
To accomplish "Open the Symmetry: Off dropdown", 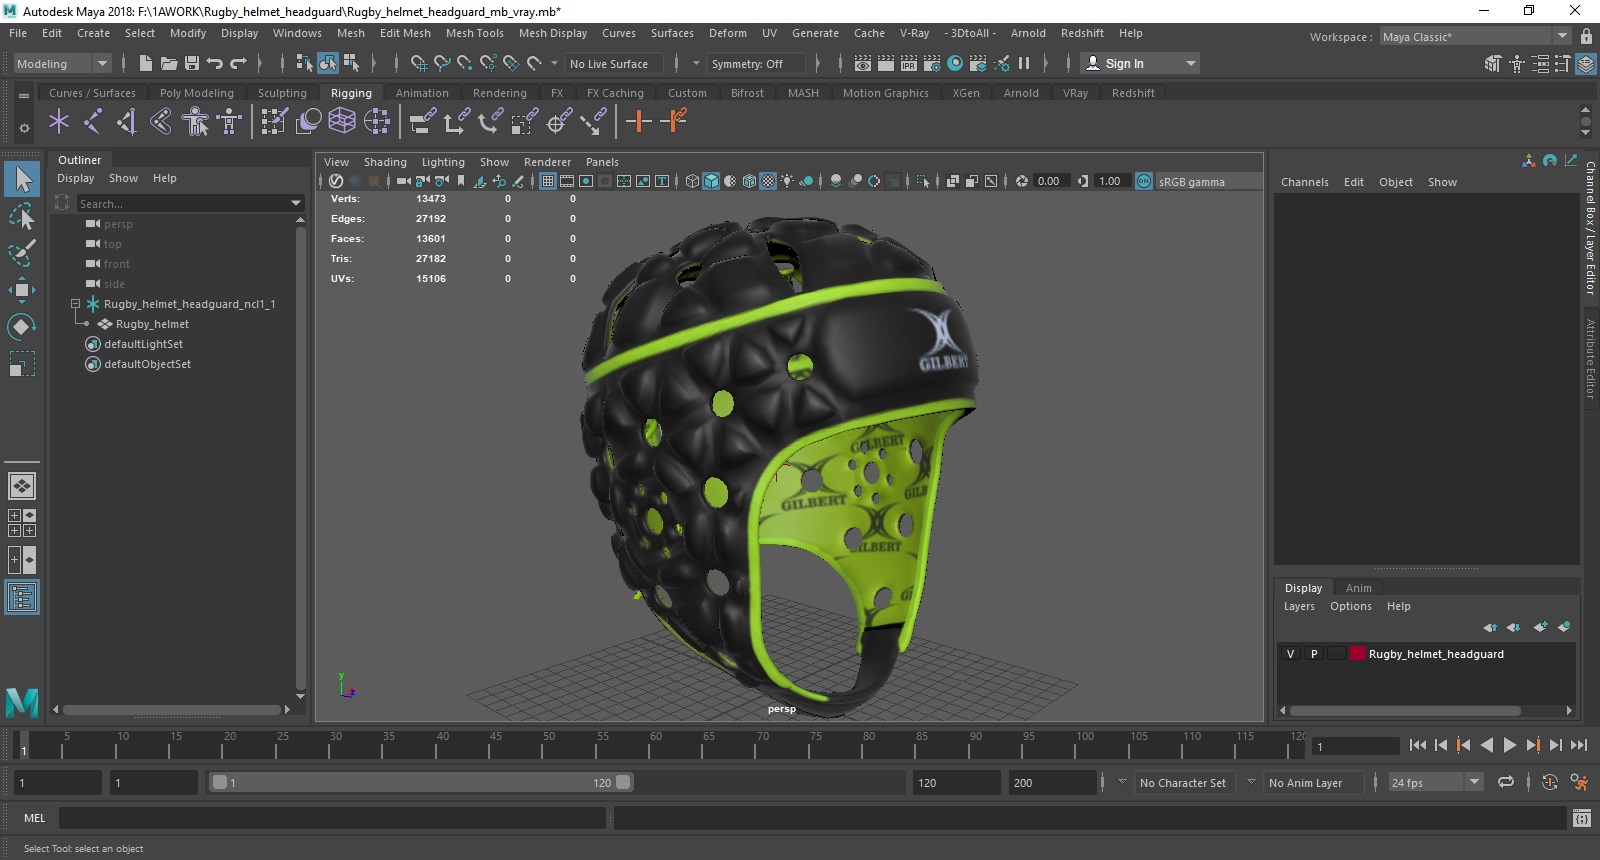I will coord(756,63).
